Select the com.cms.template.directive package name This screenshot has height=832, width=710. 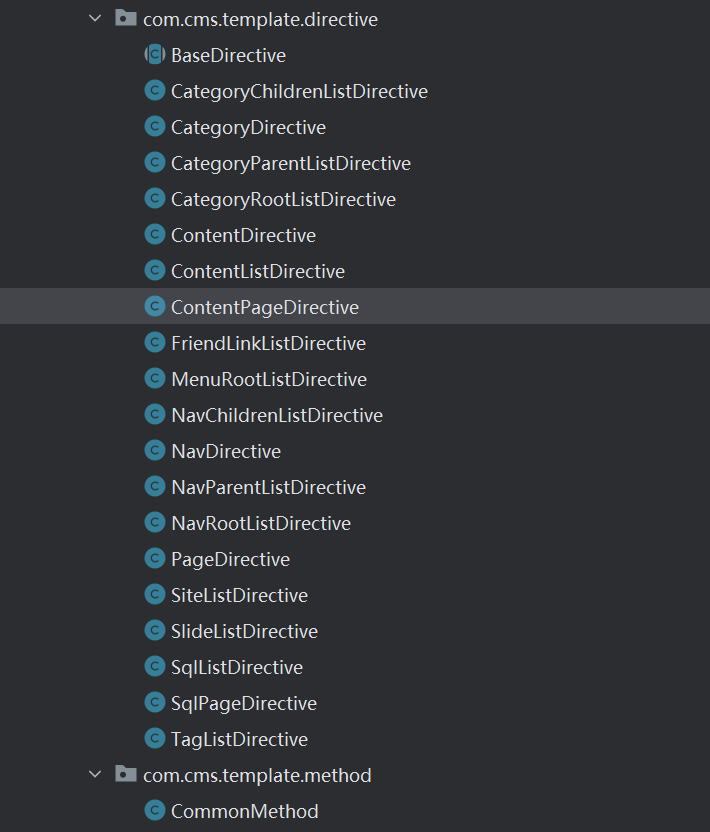click(x=261, y=20)
